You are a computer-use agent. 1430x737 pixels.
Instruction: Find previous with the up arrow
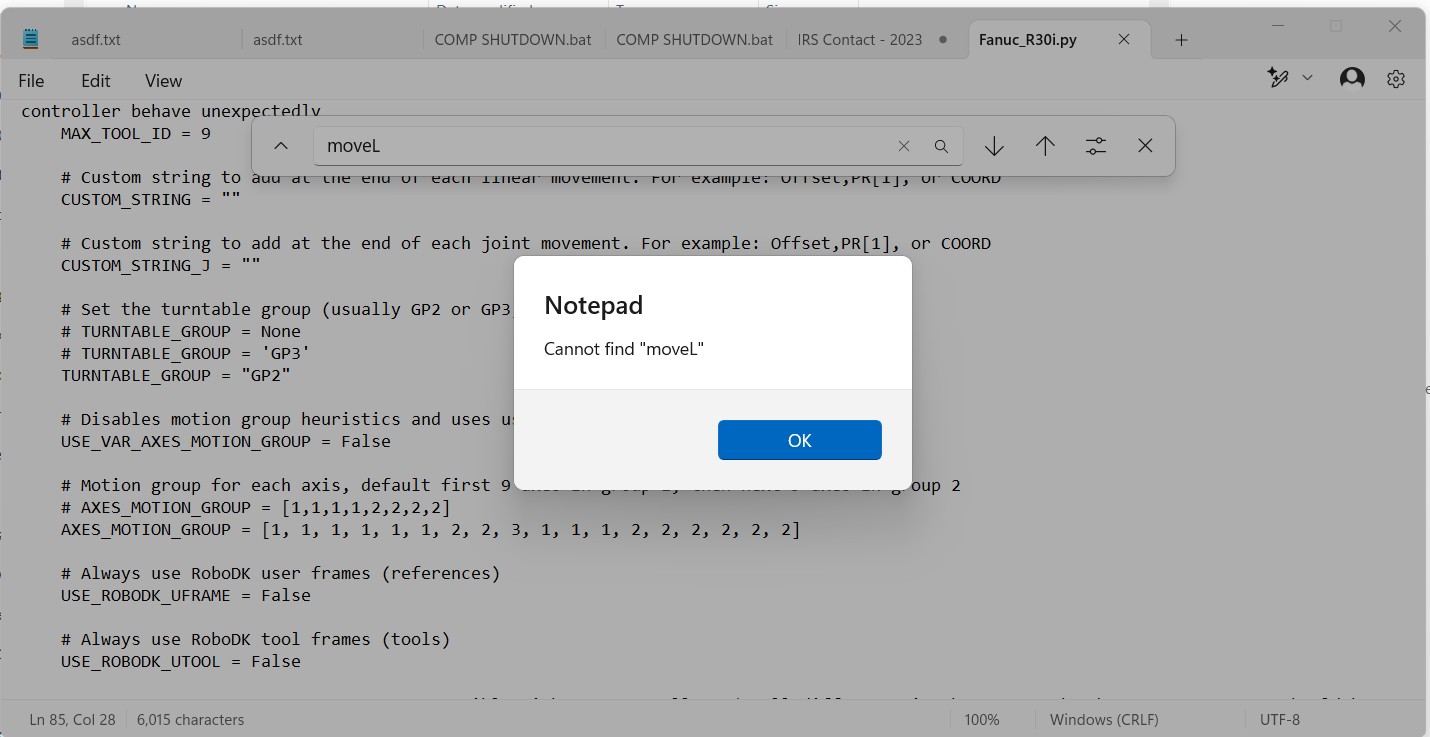[x=1045, y=146]
